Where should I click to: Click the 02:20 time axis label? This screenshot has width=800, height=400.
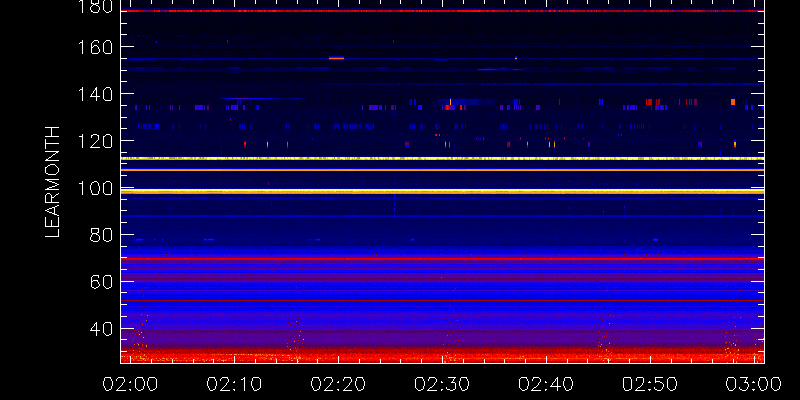[x=338, y=384]
